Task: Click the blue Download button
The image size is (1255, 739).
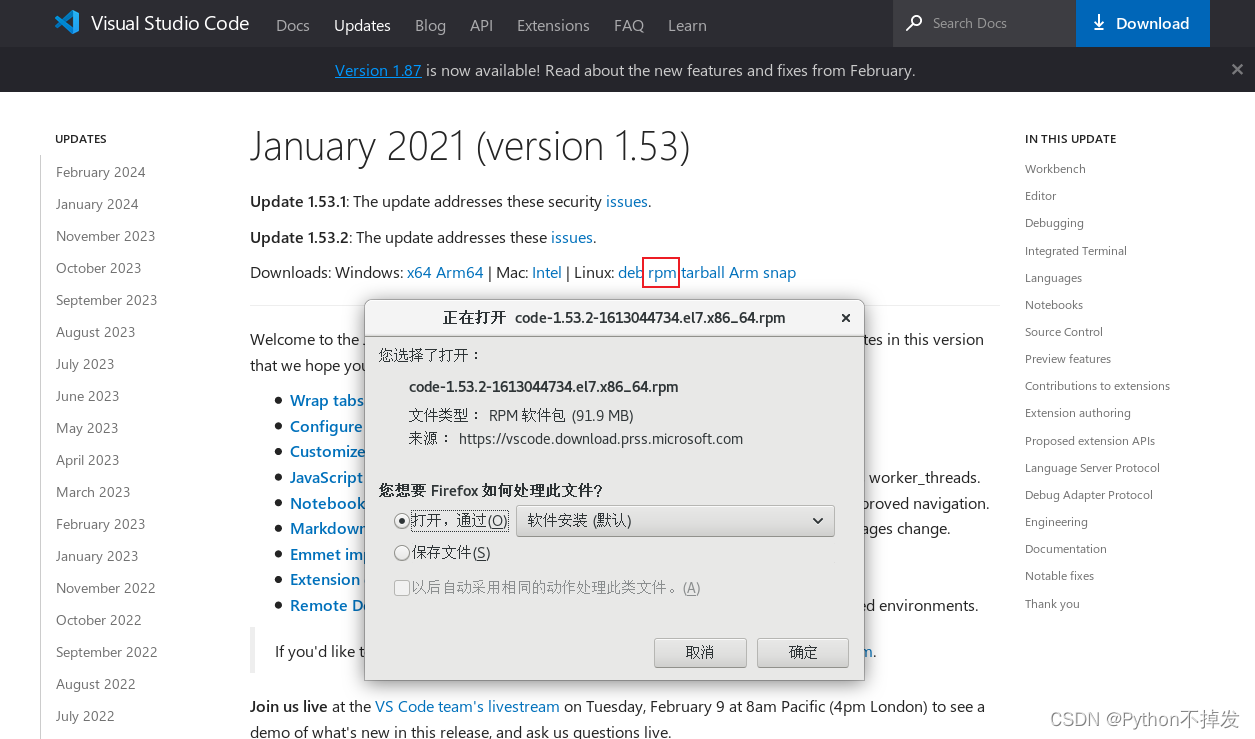Action: (x=1143, y=23)
